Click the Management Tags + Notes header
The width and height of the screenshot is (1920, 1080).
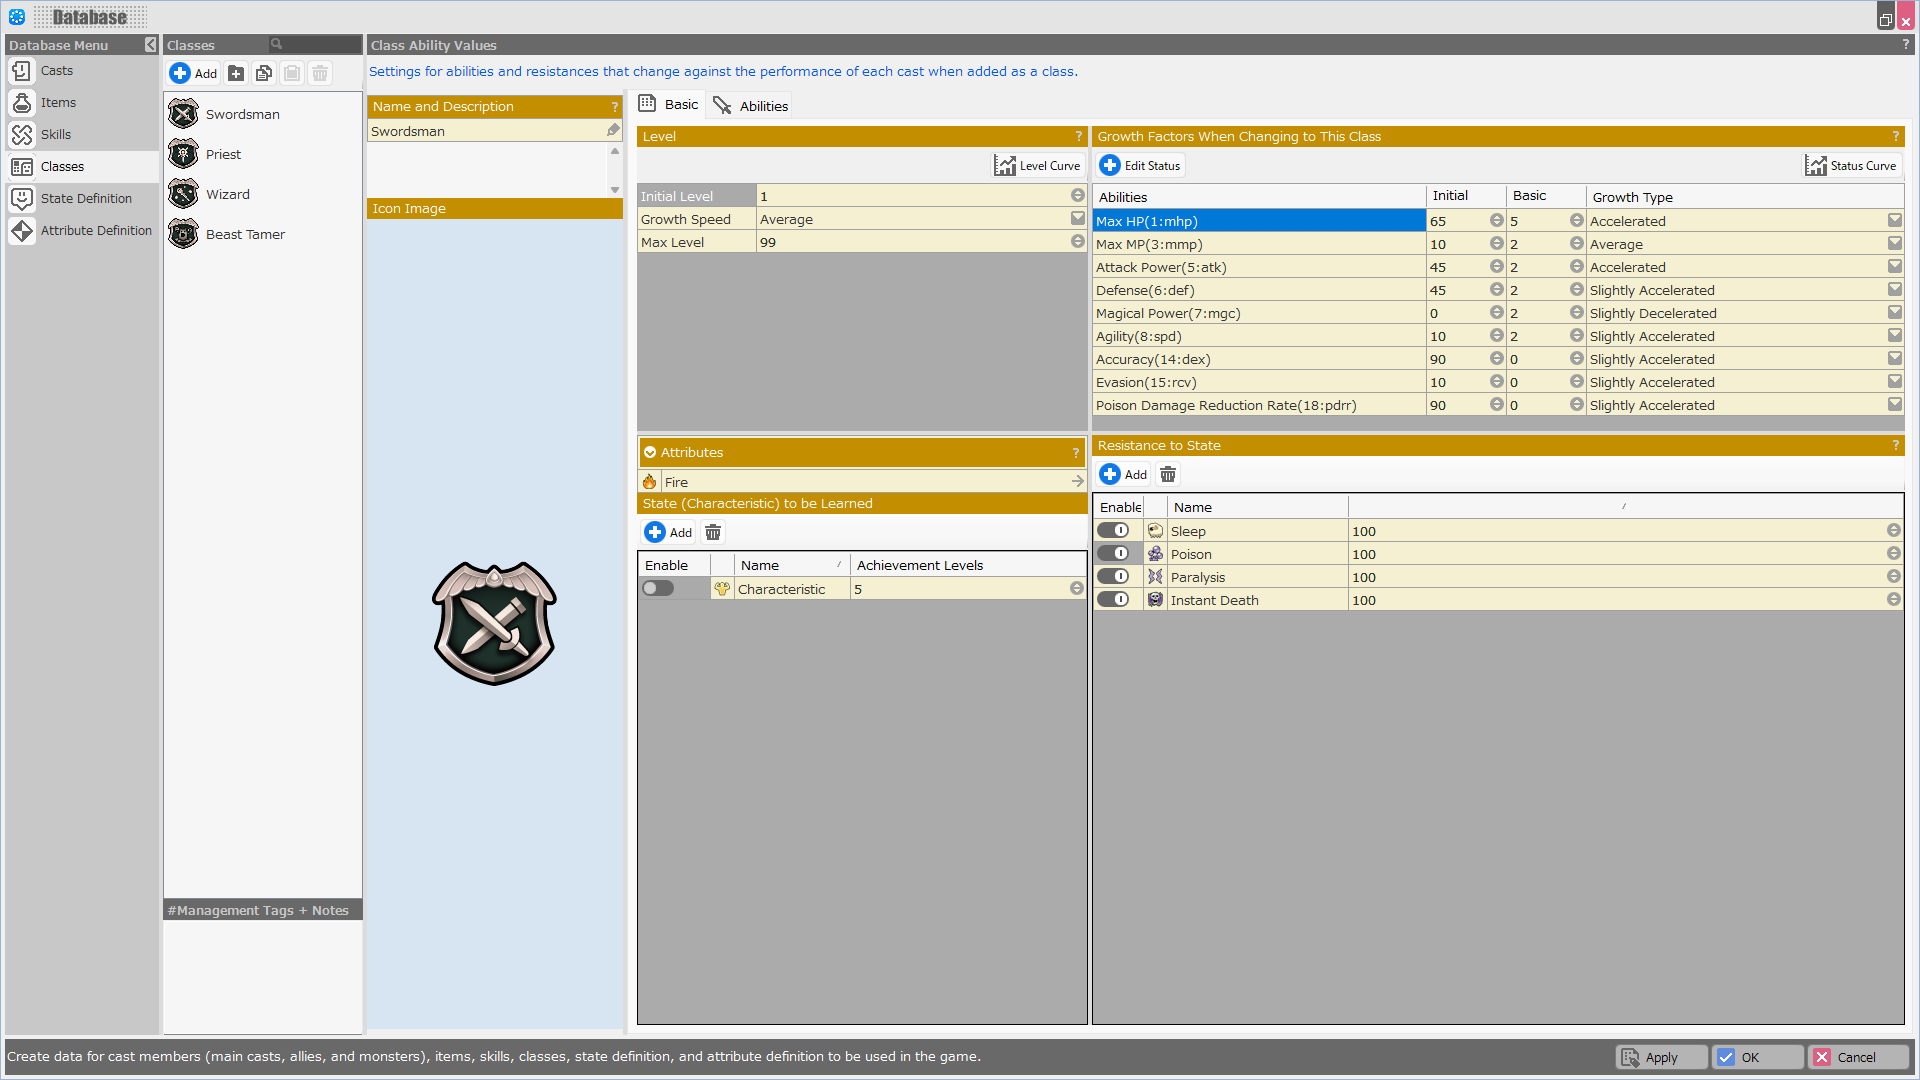click(x=263, y=910)
